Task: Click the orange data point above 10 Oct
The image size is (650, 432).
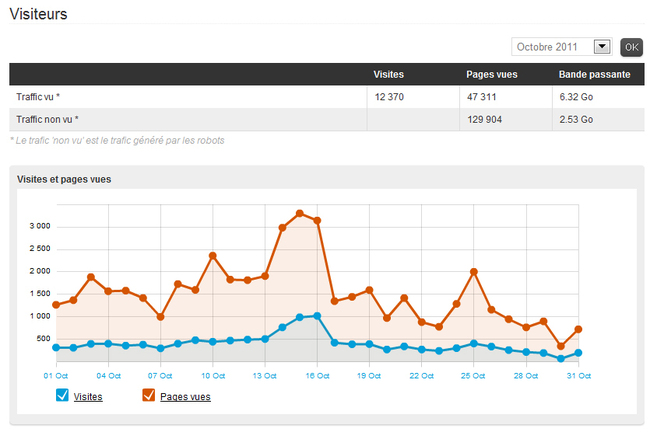Action: click(213, 255)
